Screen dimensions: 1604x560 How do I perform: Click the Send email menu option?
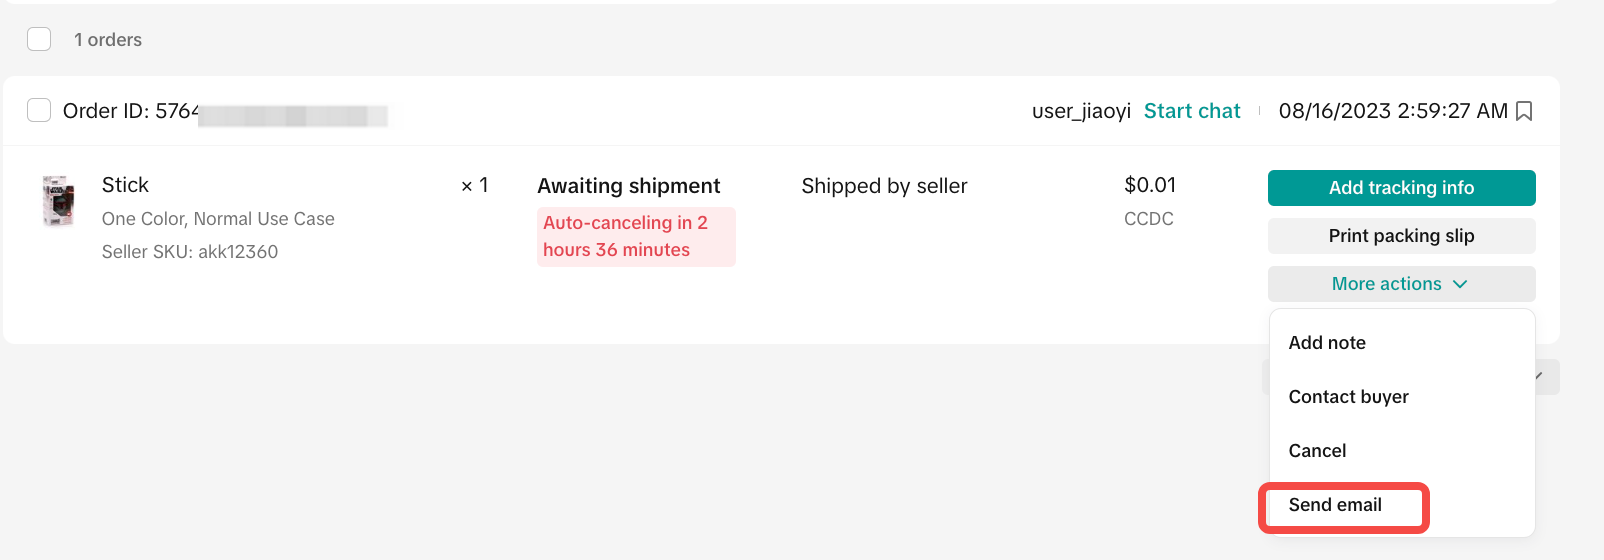click(x=1335, y=505)
